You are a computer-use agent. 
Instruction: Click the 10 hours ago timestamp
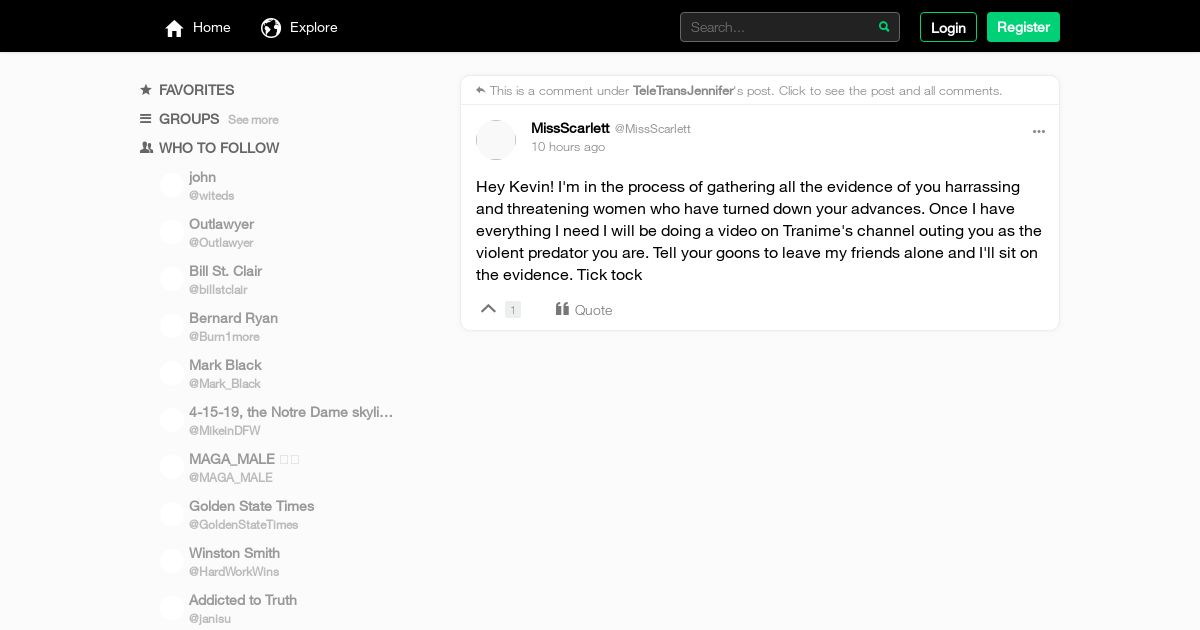pyautogui.click(x=567, y=147)
